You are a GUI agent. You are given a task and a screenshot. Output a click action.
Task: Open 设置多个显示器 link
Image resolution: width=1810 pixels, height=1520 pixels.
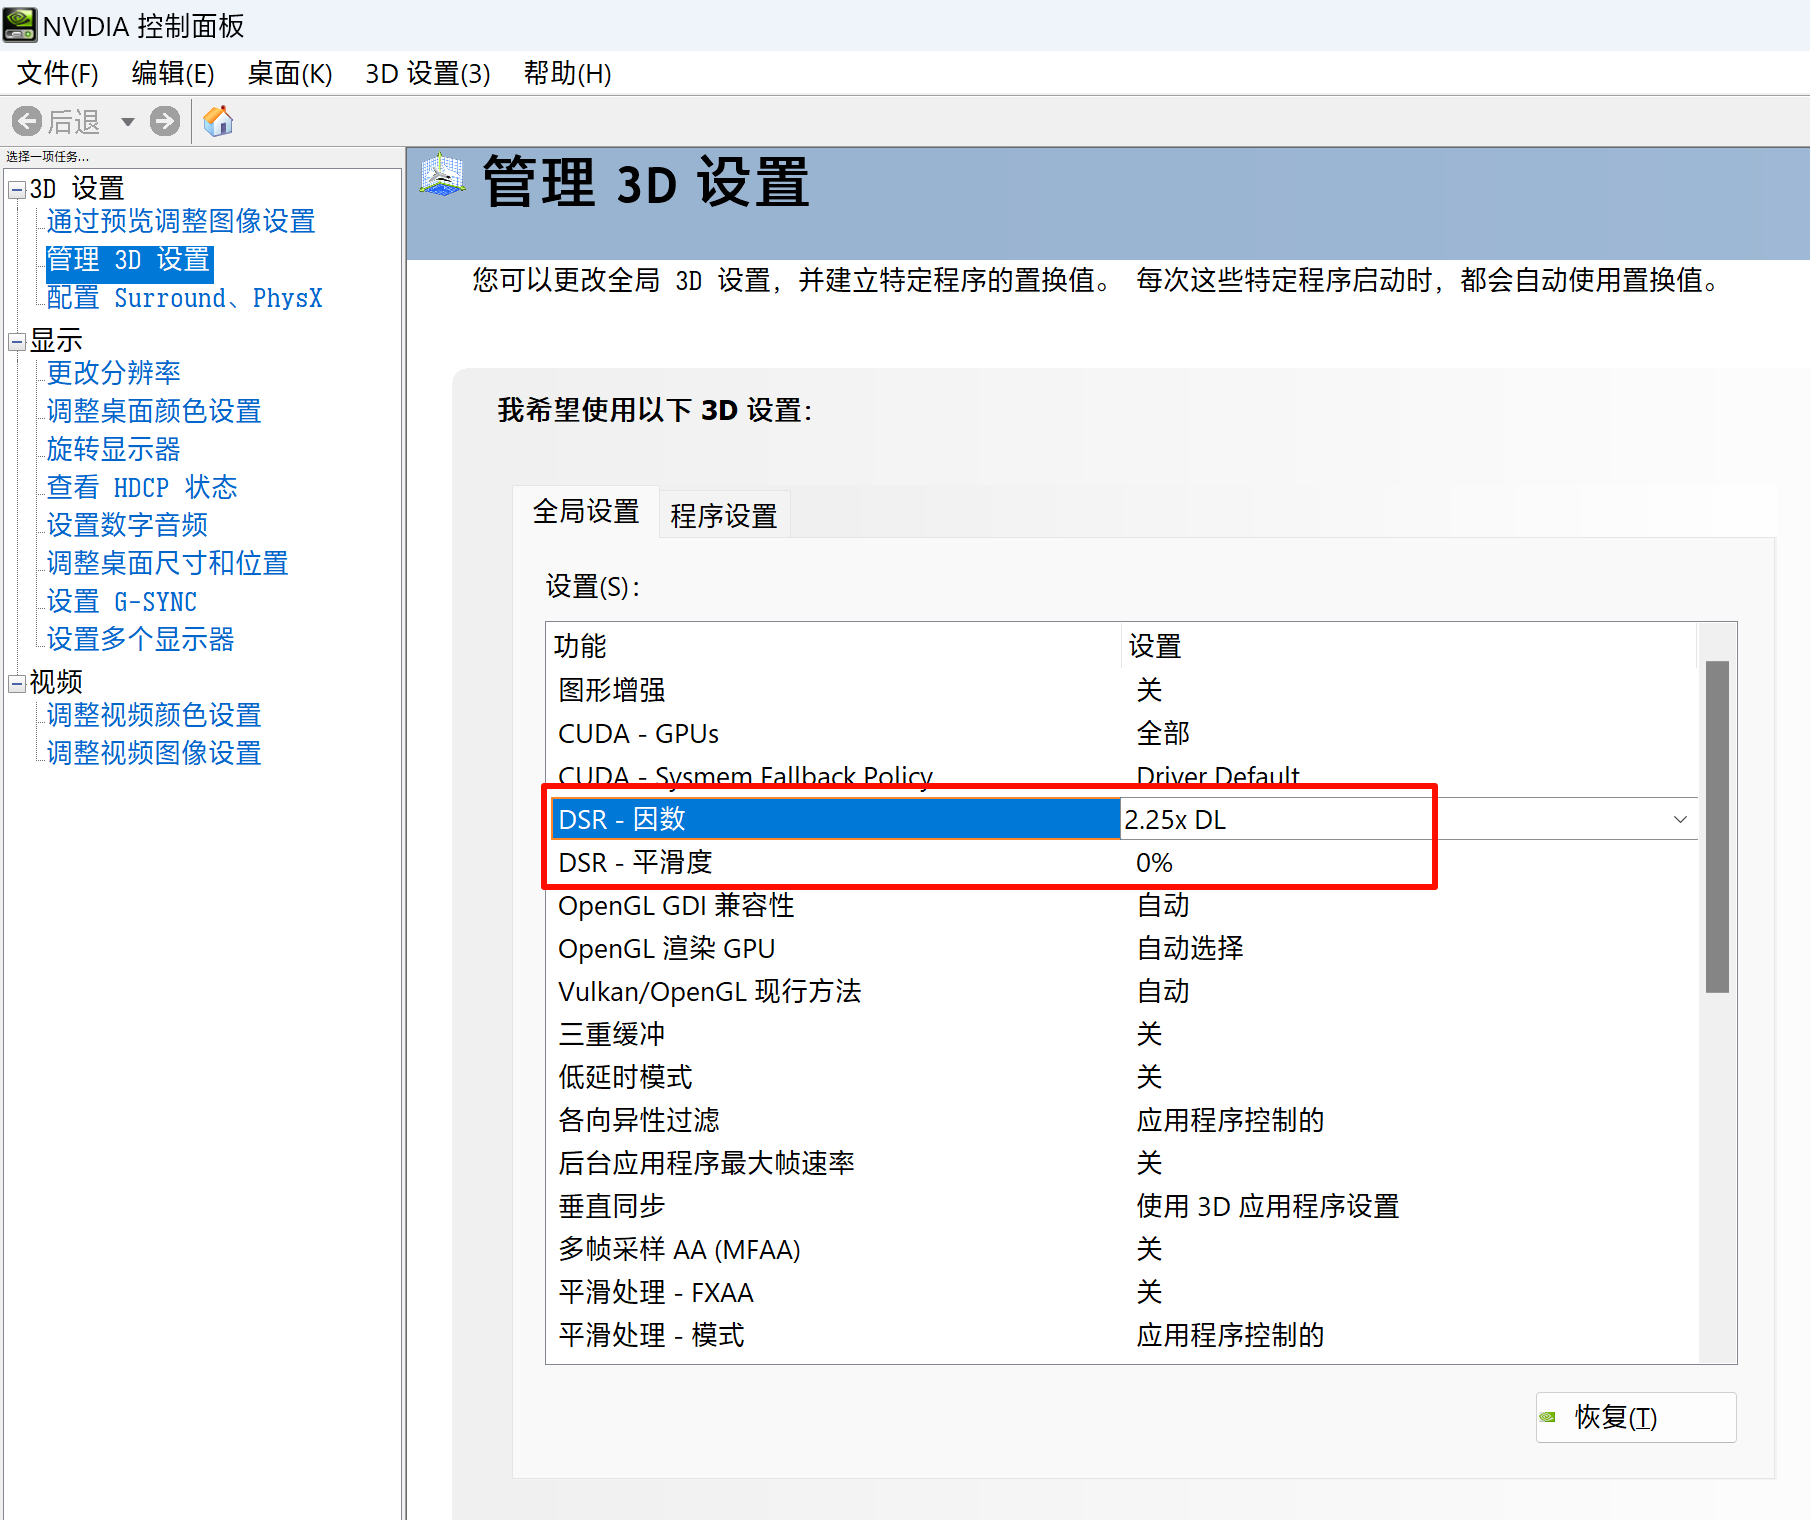click(x=141, y=639)
